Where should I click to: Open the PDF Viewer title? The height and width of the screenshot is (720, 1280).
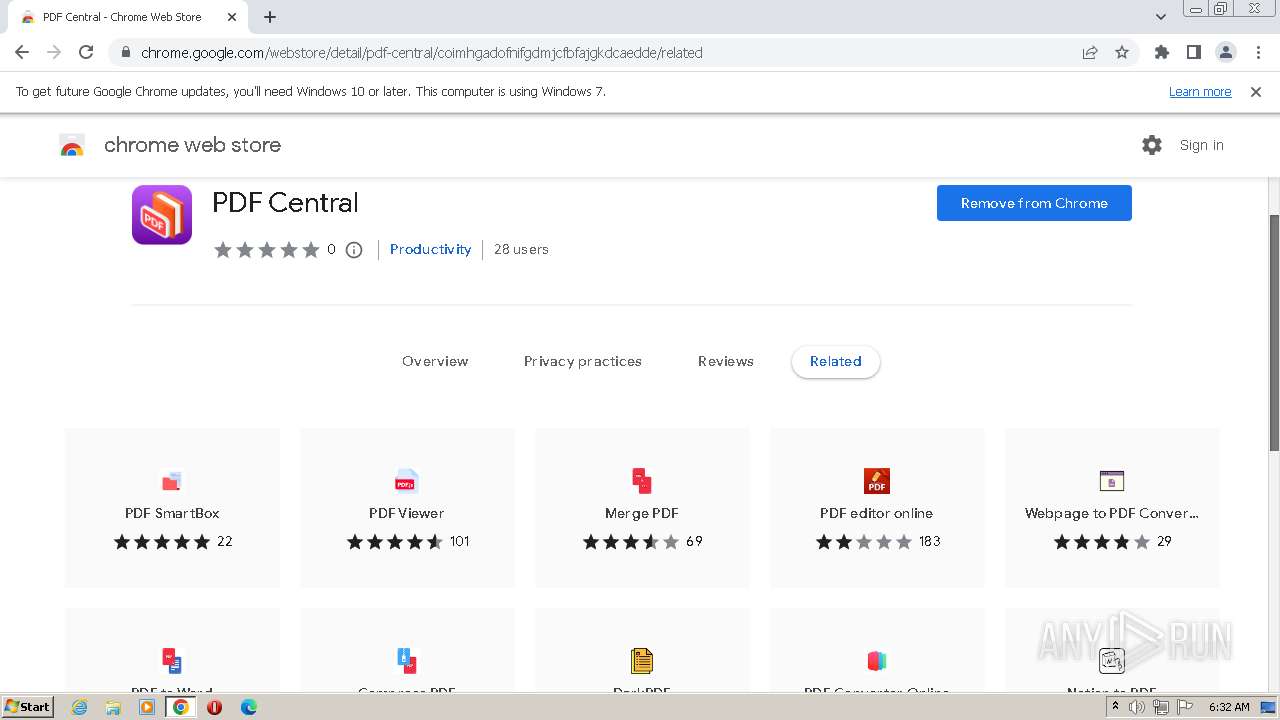click(406, 513)
